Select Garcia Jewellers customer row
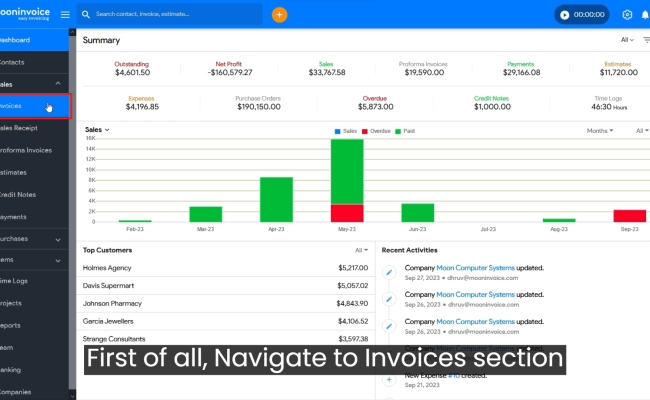650x400 pixels. [225, 321]
